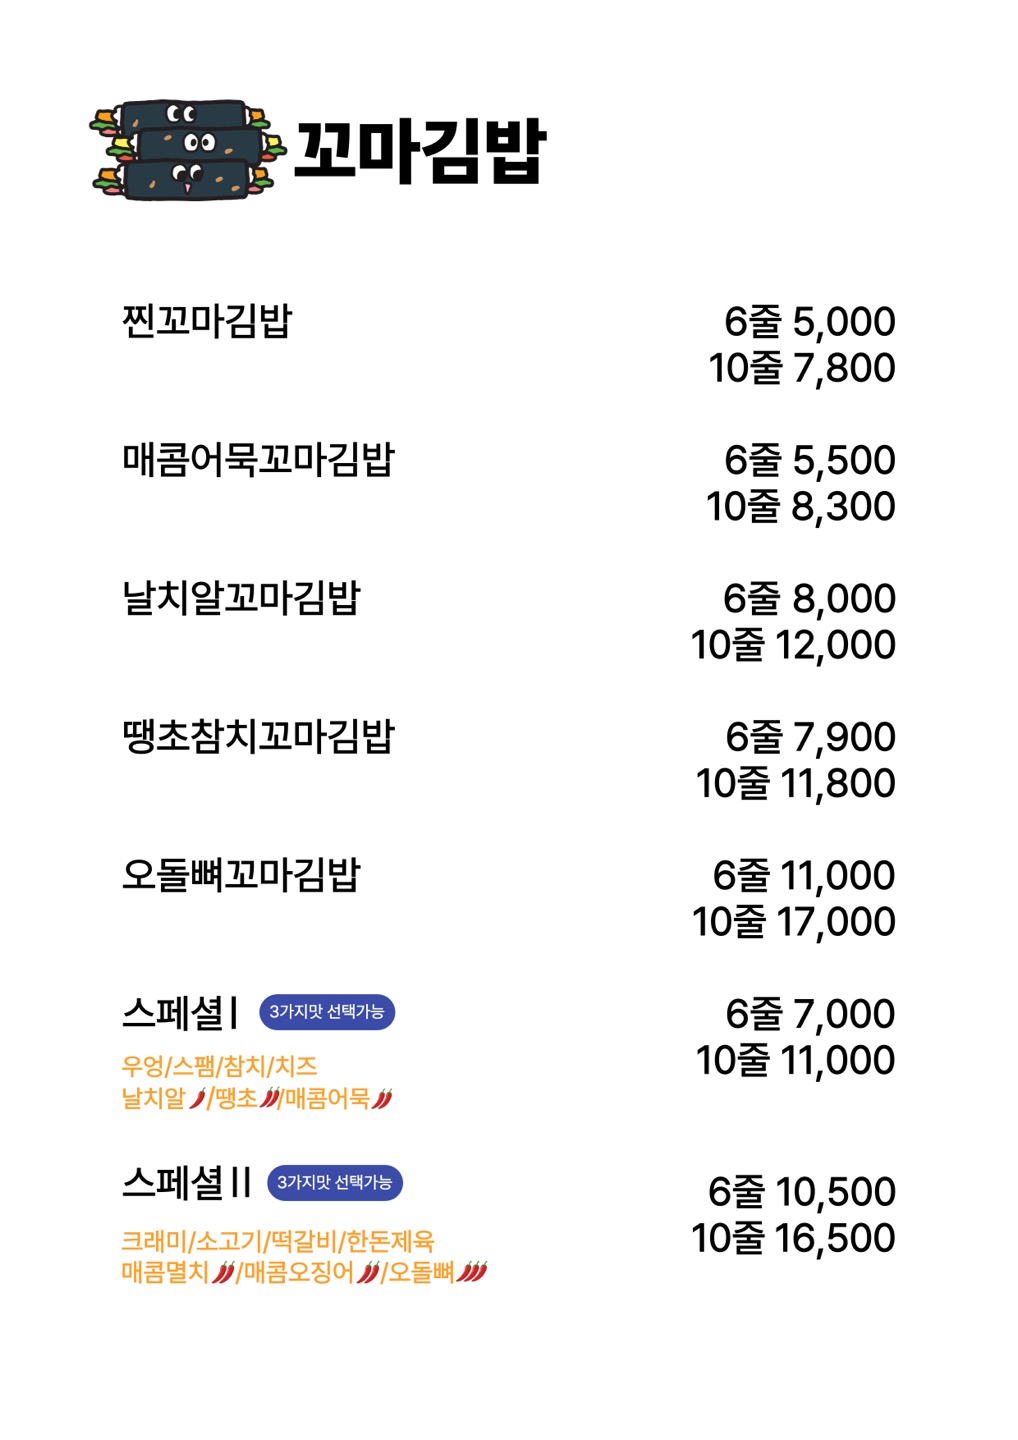Click the 10줄 12,000 price
1018x1440 pixels.
point(793,645)
